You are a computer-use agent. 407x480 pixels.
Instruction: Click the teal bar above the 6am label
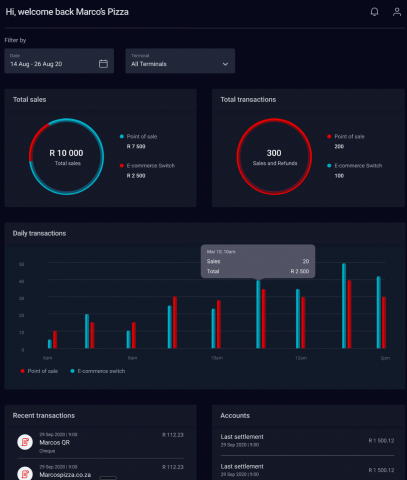click(50, 344)
